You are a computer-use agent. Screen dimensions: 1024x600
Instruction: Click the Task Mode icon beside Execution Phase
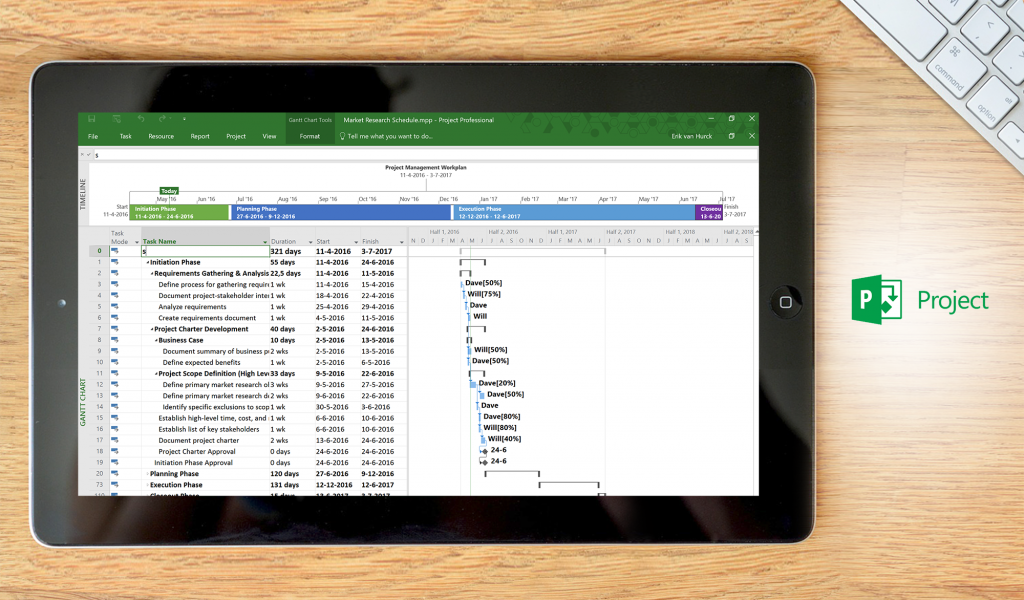pyautogui.click(x=115, y=484)
